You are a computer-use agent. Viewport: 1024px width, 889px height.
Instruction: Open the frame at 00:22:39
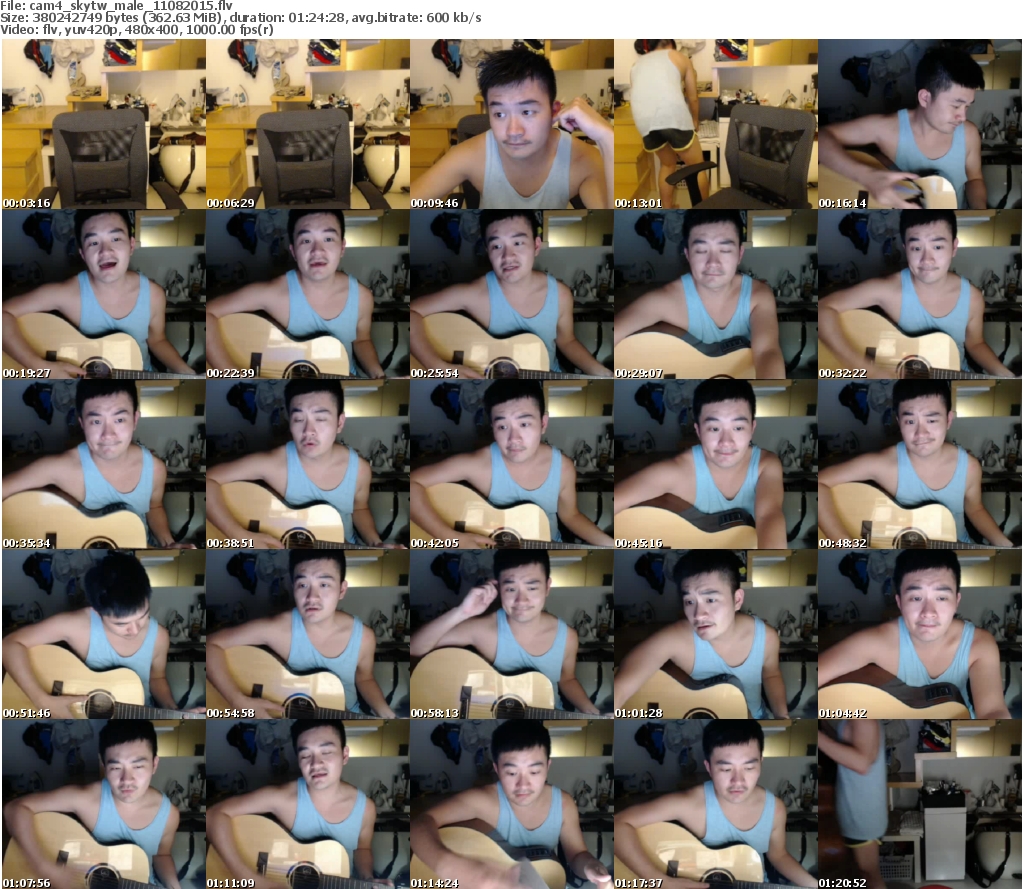pyautogui.click(x=308, y=294)
